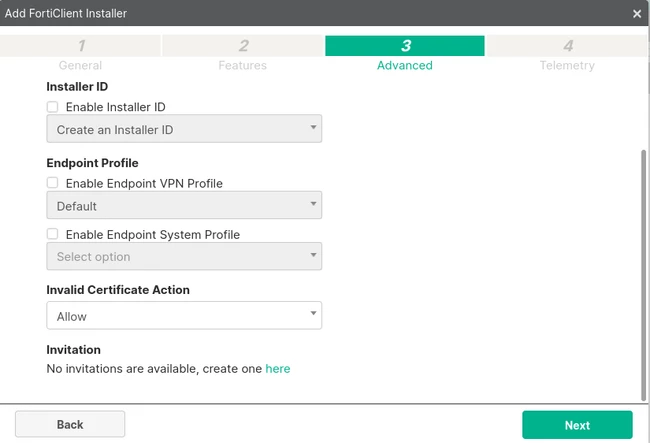Open the Select option system profile dropdown
650x443 pixels.
(184, 256)
